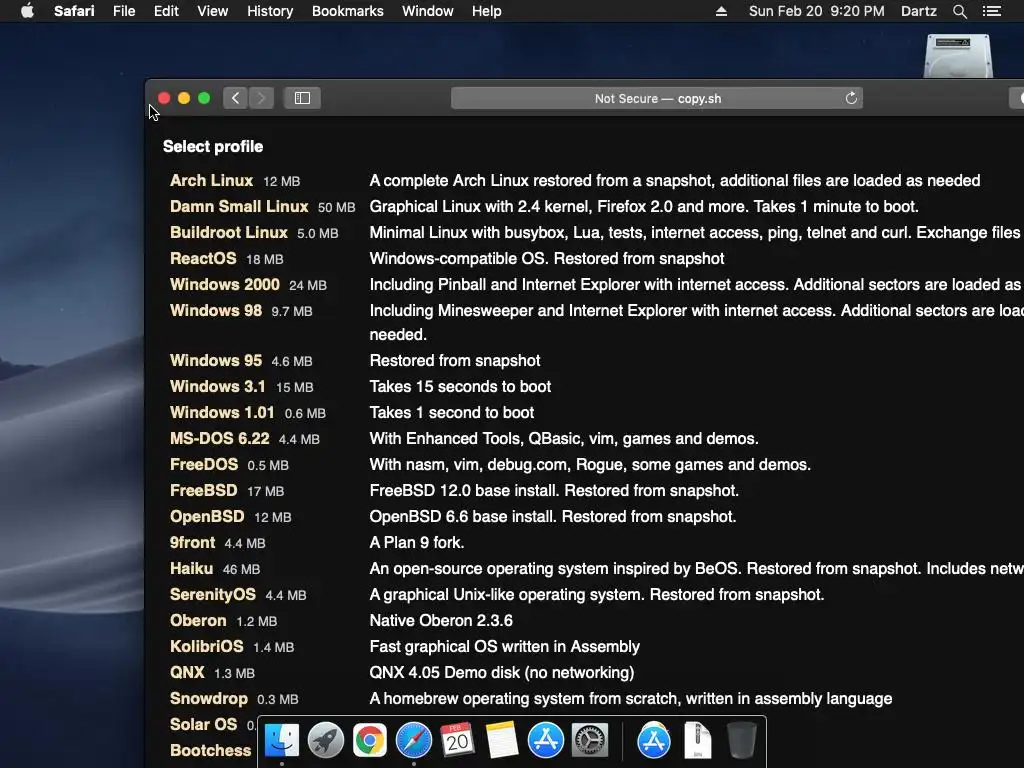The image size is (1024, 768).
Task: Select the QNX profile
Action: [187, 673]
